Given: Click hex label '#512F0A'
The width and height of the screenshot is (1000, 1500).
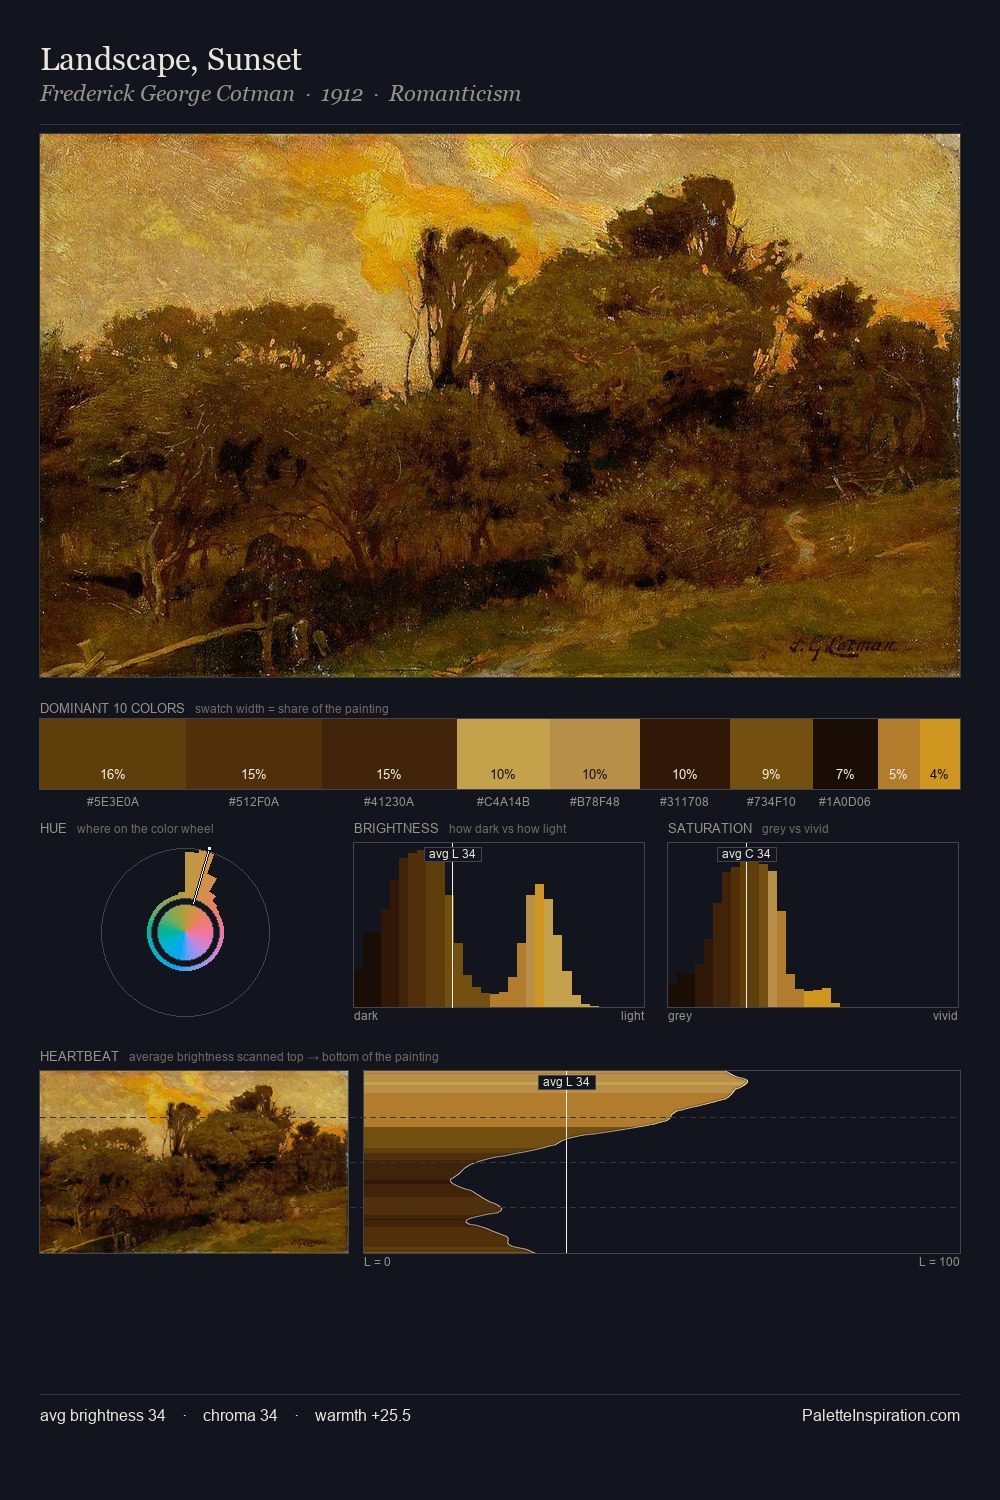Looking at the screenshot, I should pos(254,801).
